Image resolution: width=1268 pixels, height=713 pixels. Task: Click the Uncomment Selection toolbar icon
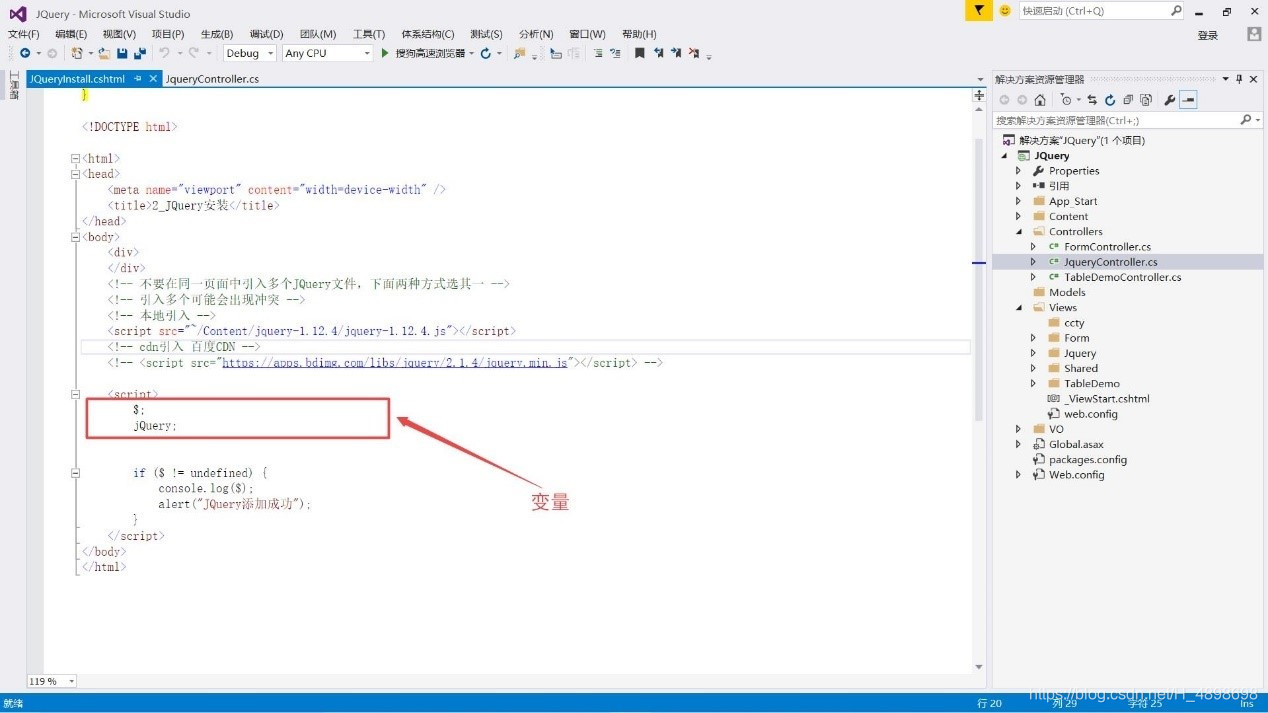(x=615, y=53)
